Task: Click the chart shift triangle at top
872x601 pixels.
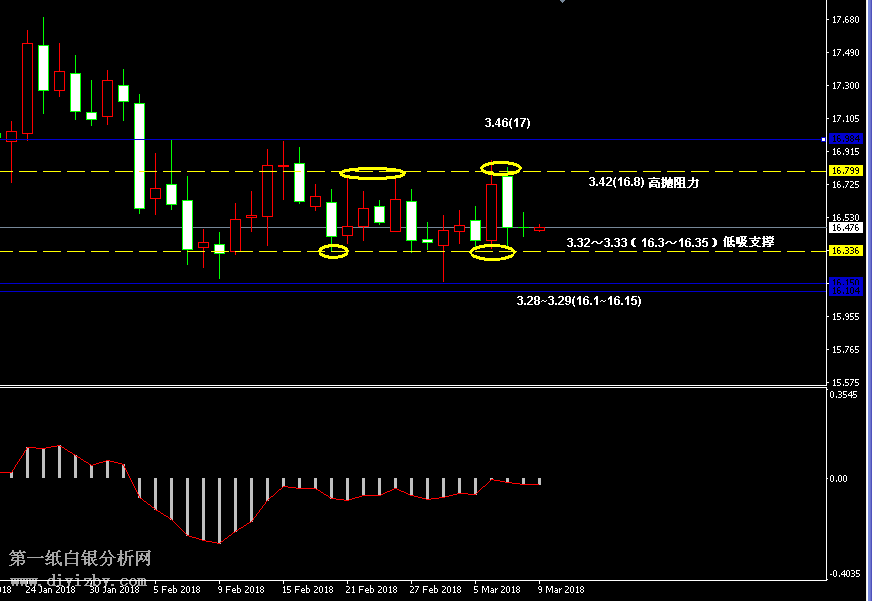Action: (564, 3)
